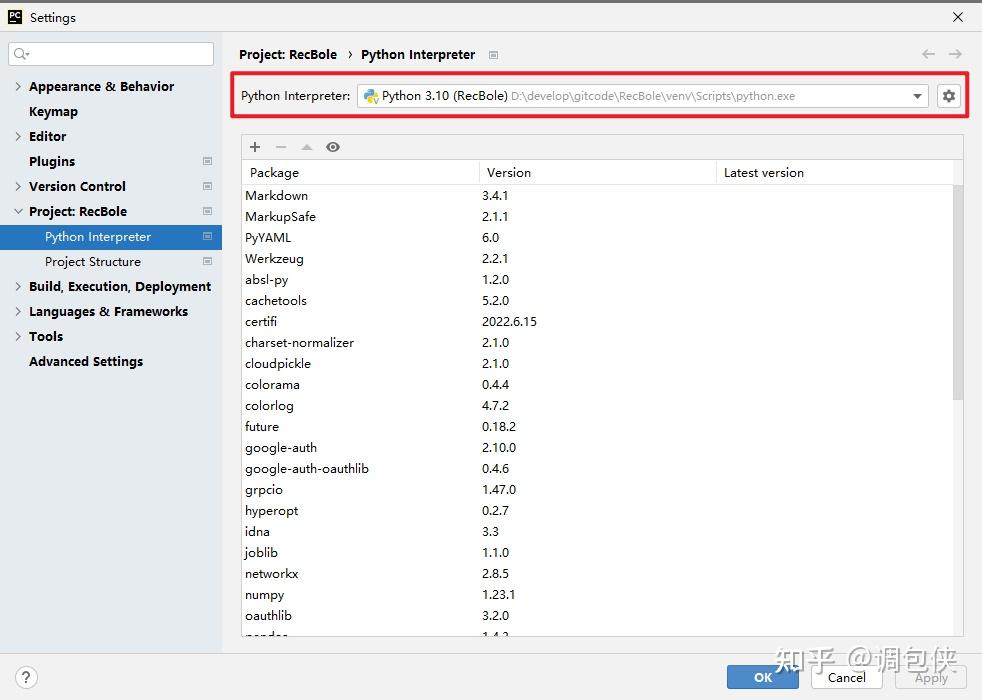The height and width of the screenshot is (700, 982).
Task: Expand the Build, Execution, Deployment section
Action: (18, 287)
